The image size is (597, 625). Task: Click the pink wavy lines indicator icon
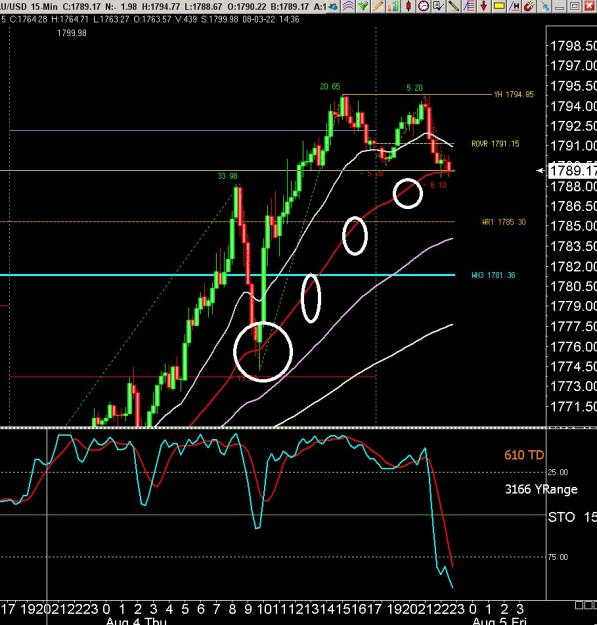click(348, 6)
